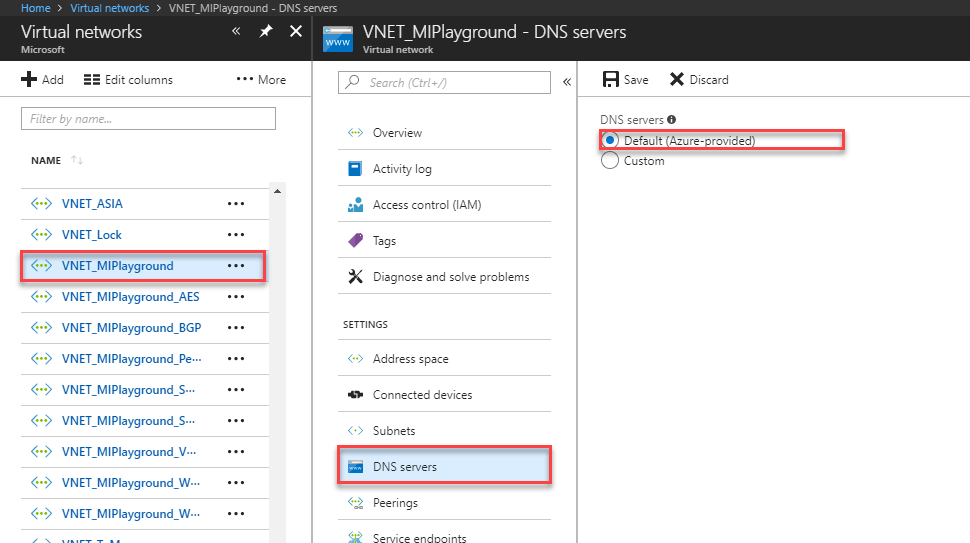970x543 pixels.
Task: Open the VNET_MIPlayground_Pe... network
Action: 131,359
